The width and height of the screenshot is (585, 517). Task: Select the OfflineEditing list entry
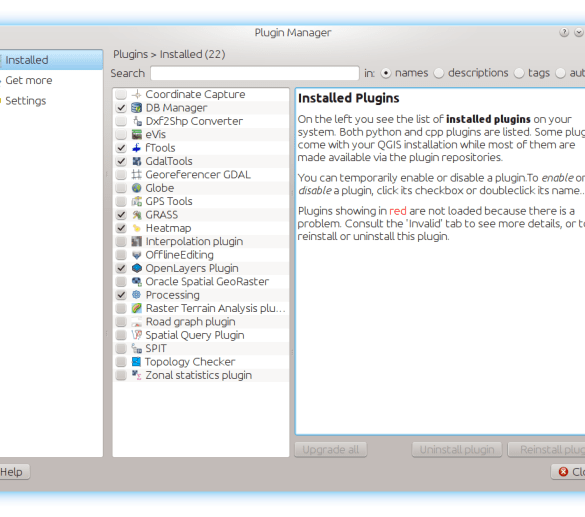201,255
